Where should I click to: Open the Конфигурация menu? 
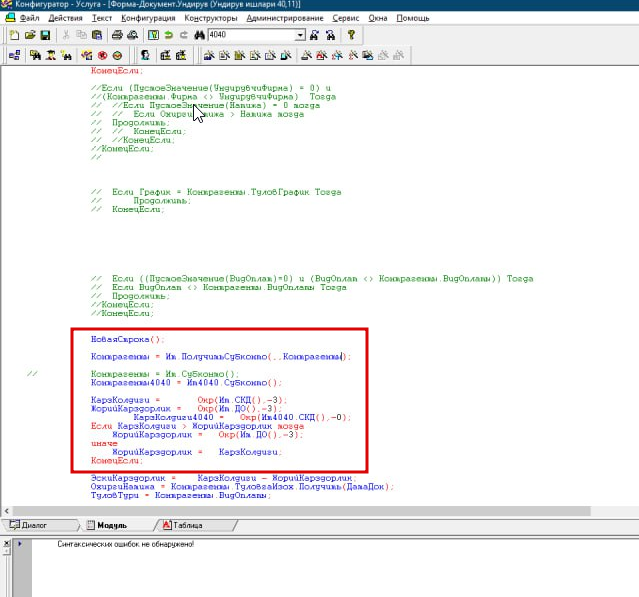click(146, 19)
